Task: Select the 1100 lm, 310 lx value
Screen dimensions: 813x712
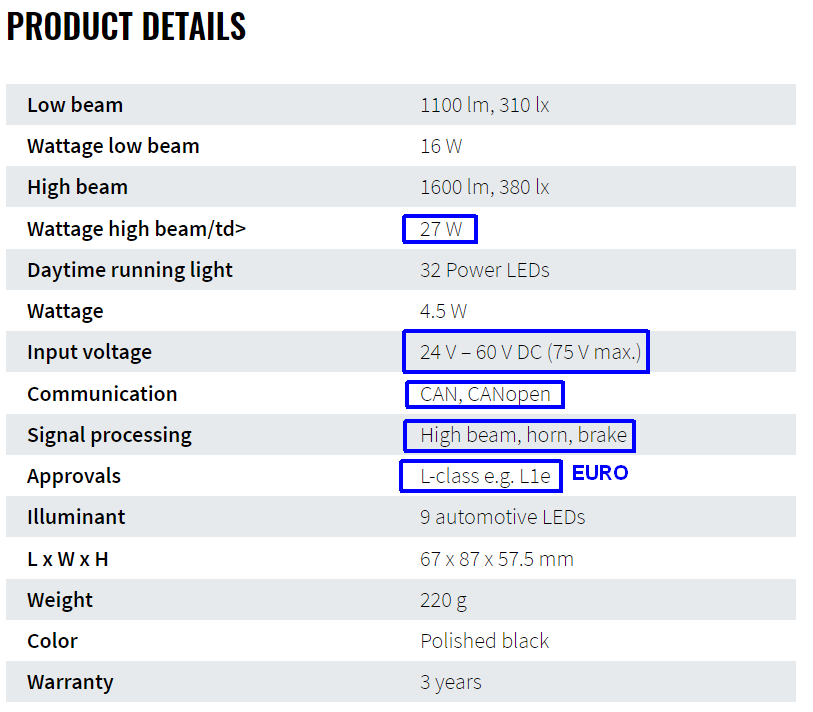Action: click(484, 105)
